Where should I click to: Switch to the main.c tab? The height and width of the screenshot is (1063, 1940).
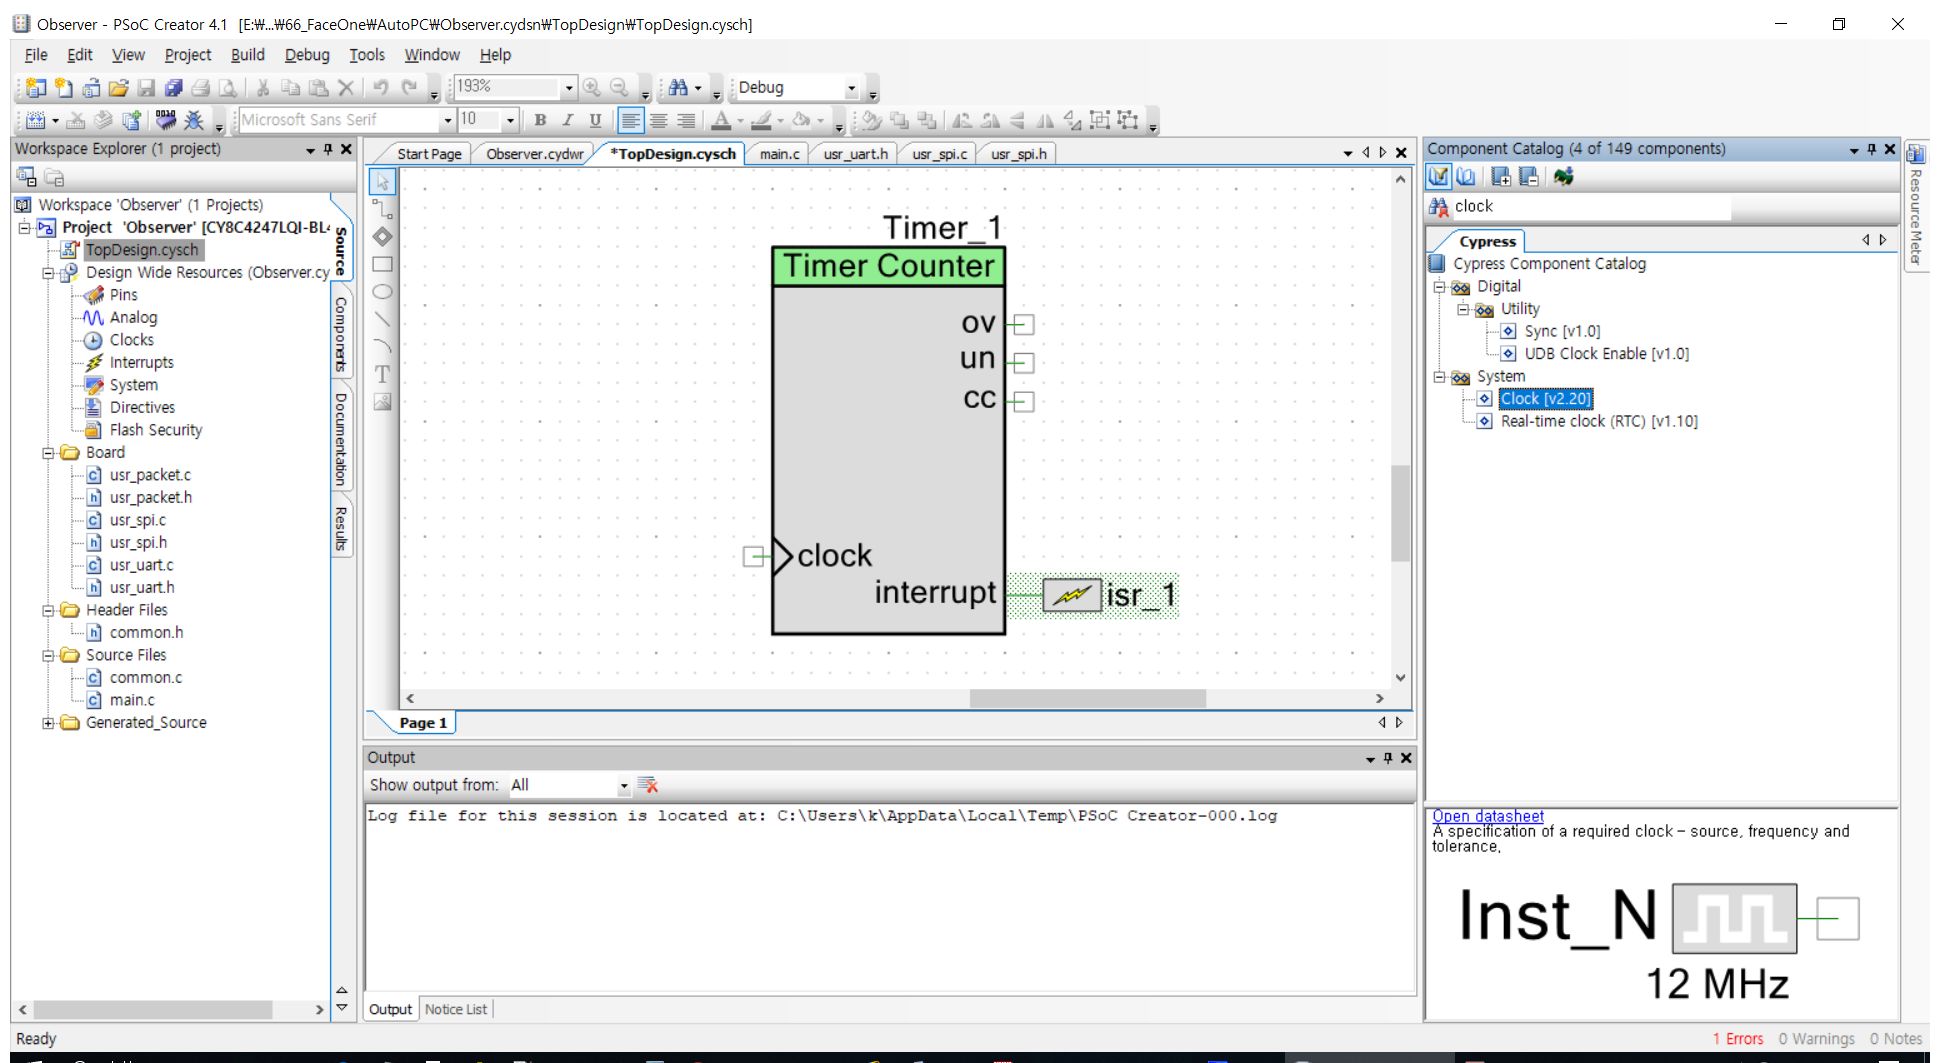point(779,154)
